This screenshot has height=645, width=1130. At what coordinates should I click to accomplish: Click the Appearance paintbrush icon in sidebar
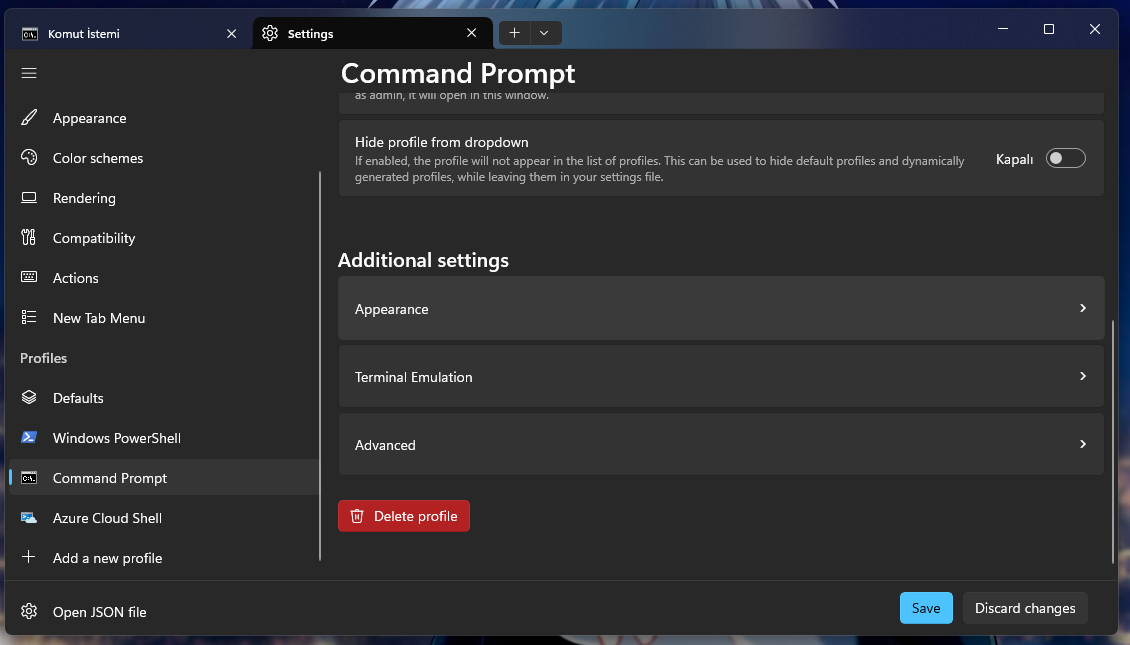tap(29, 117)
